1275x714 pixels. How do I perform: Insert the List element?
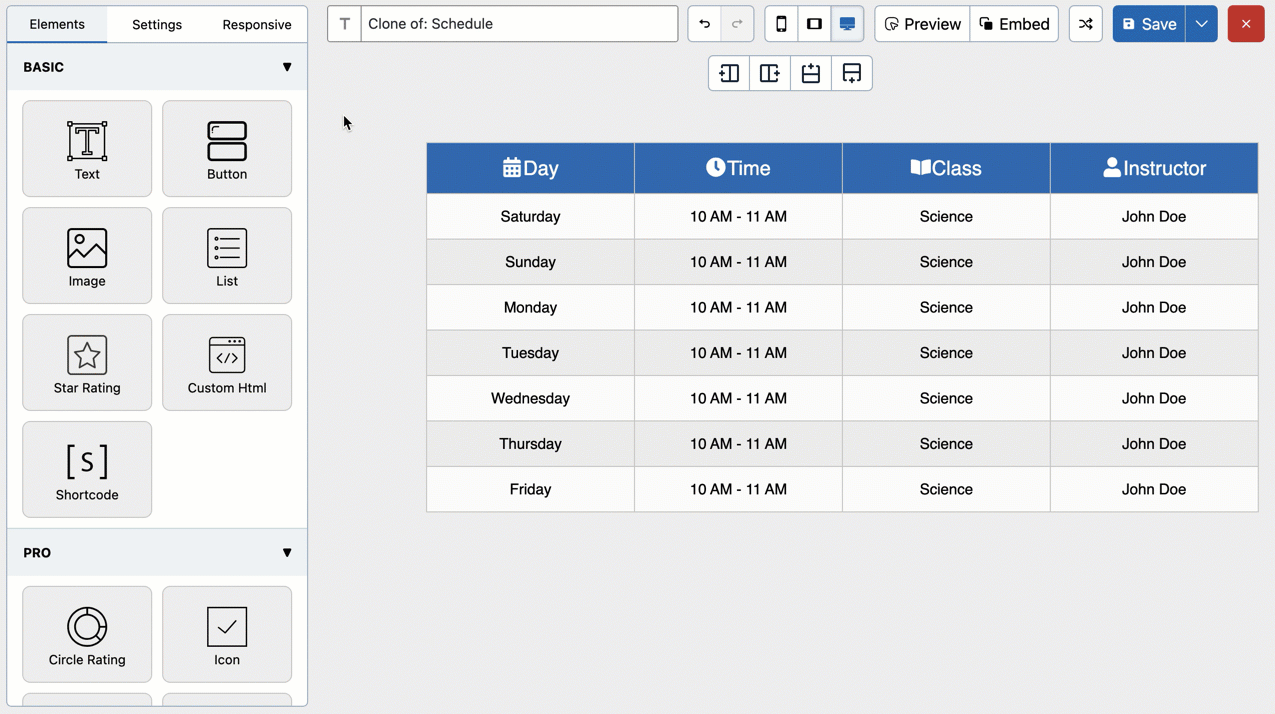pyautogui.click(x=227, y=256)
